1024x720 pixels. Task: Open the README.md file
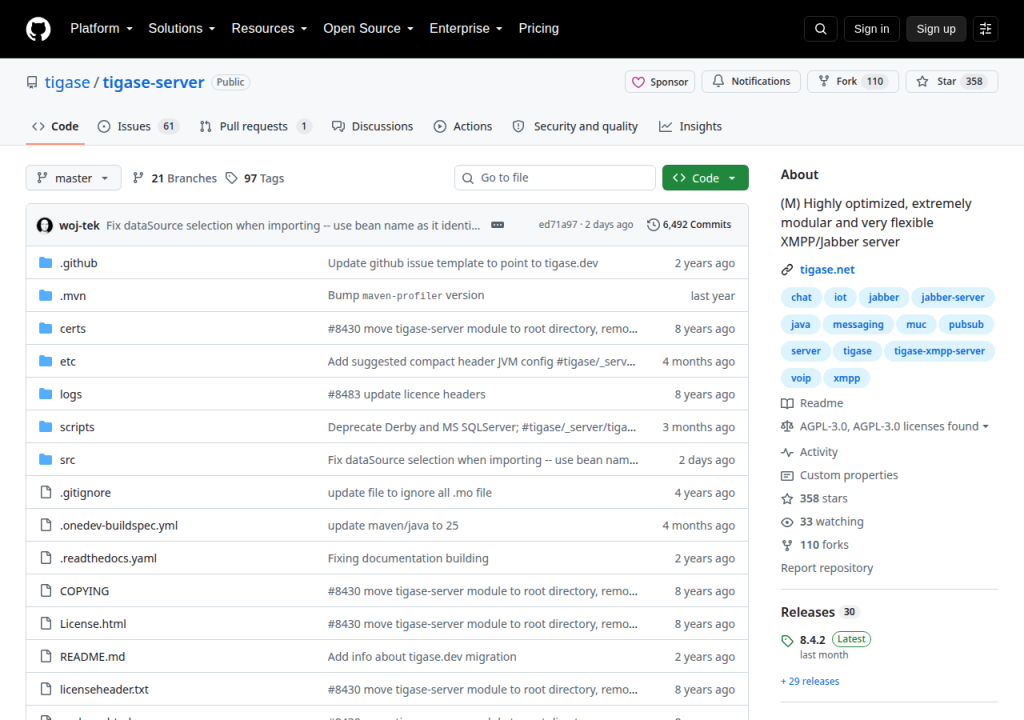click(92, 657)
